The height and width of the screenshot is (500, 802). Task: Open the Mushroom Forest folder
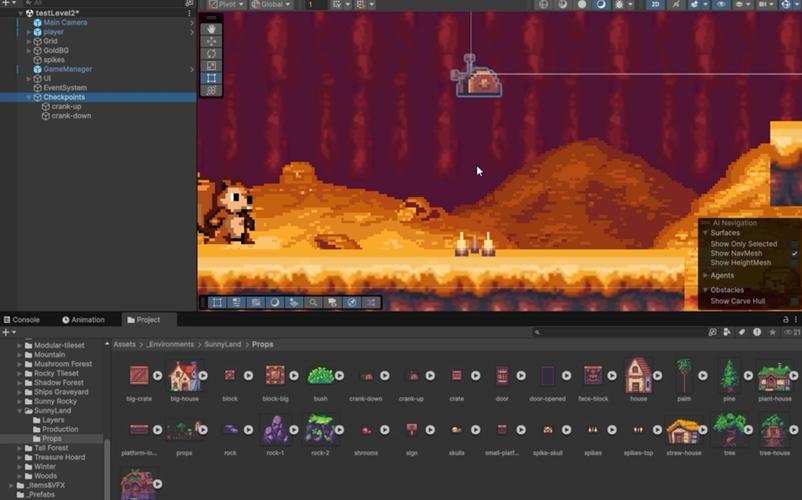pos(63,364)
